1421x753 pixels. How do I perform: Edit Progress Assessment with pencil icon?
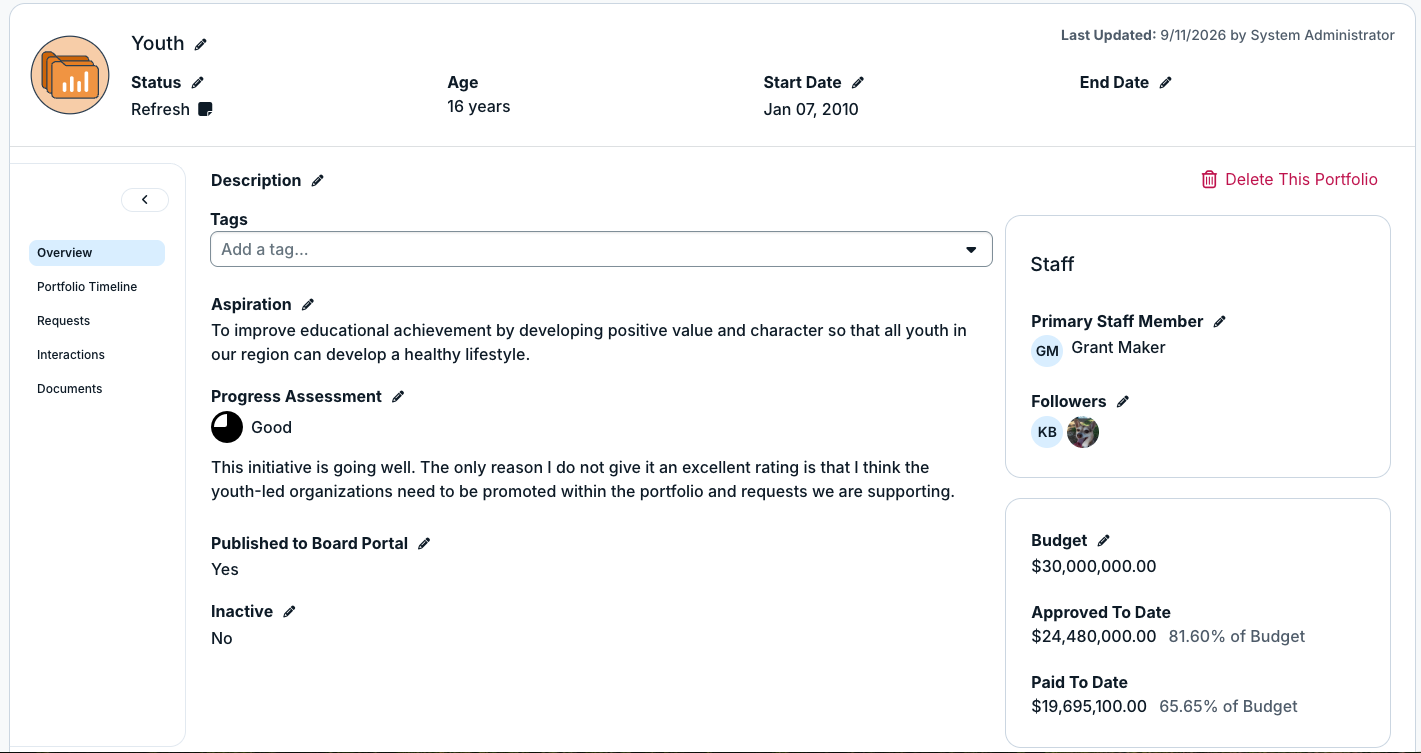(x=398, y=396)
